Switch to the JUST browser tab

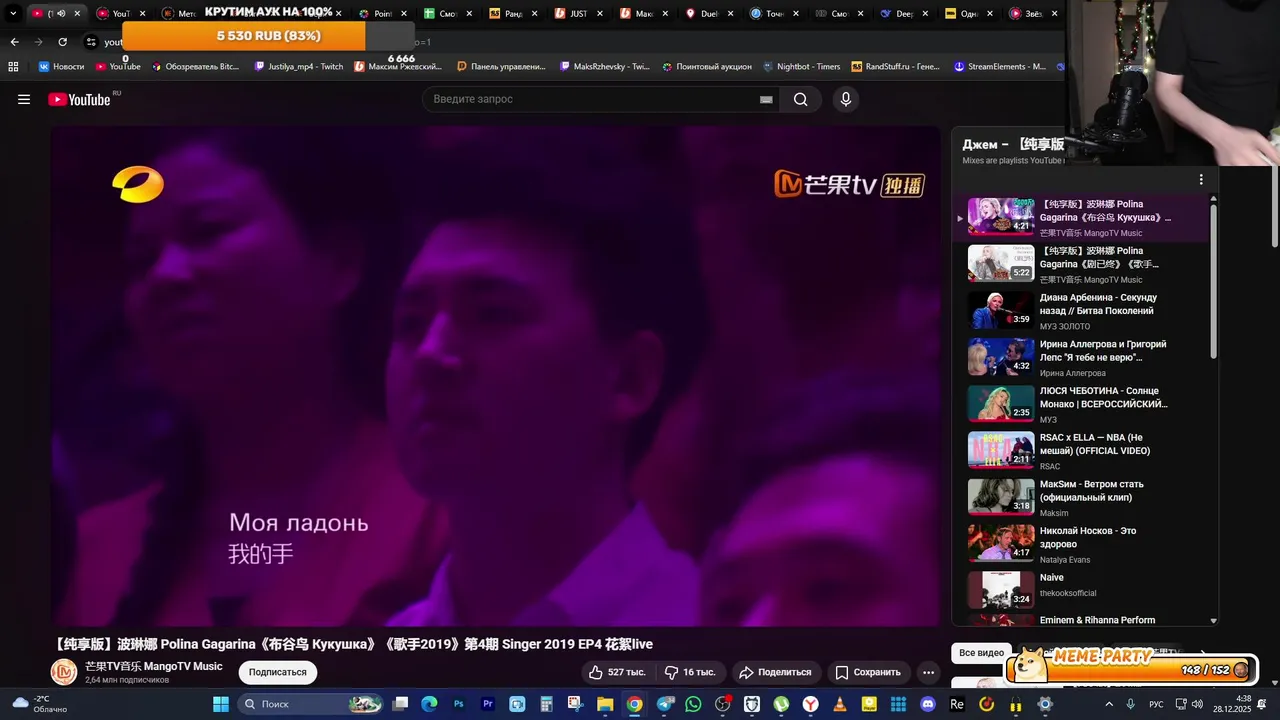click(x=578, y=13)
